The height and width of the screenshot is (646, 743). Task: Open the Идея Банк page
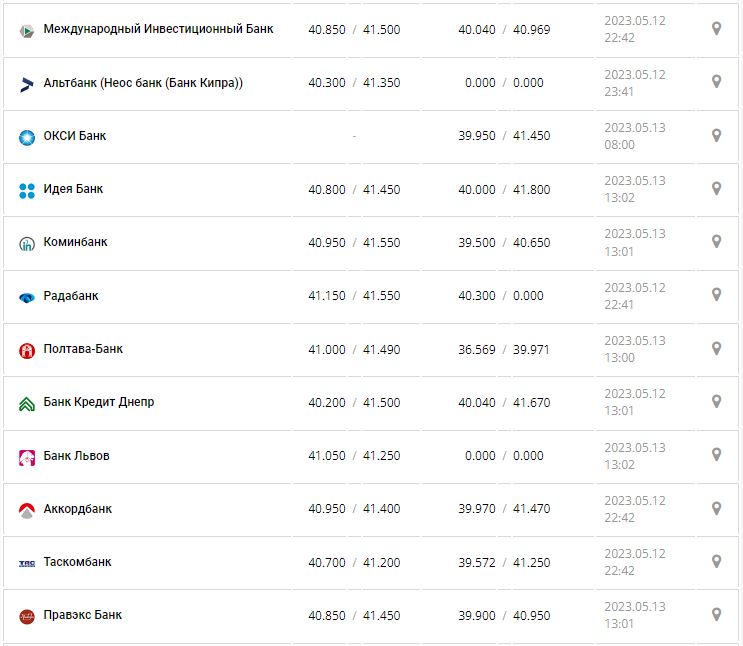pyautogui.click(x=73, y=189)
